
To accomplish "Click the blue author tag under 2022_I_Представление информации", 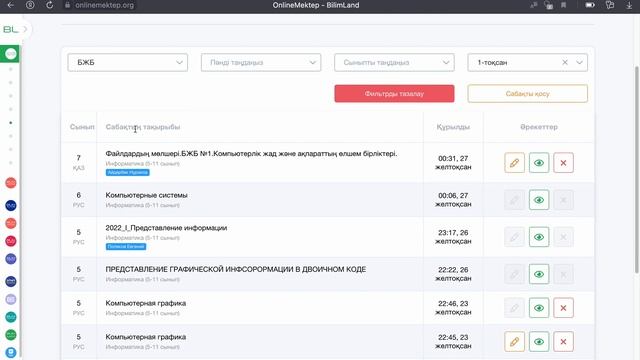I will (x=126, y=247).
